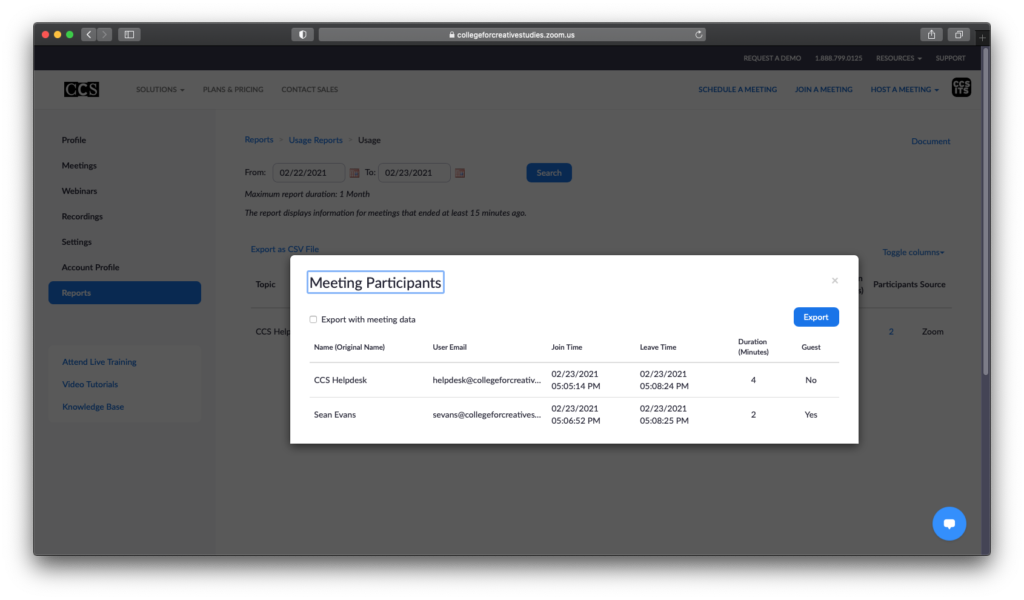Viewport: 1024px width, 600px height.
Task: Close the Meeting Participants dialog
Action: point(835,281)
